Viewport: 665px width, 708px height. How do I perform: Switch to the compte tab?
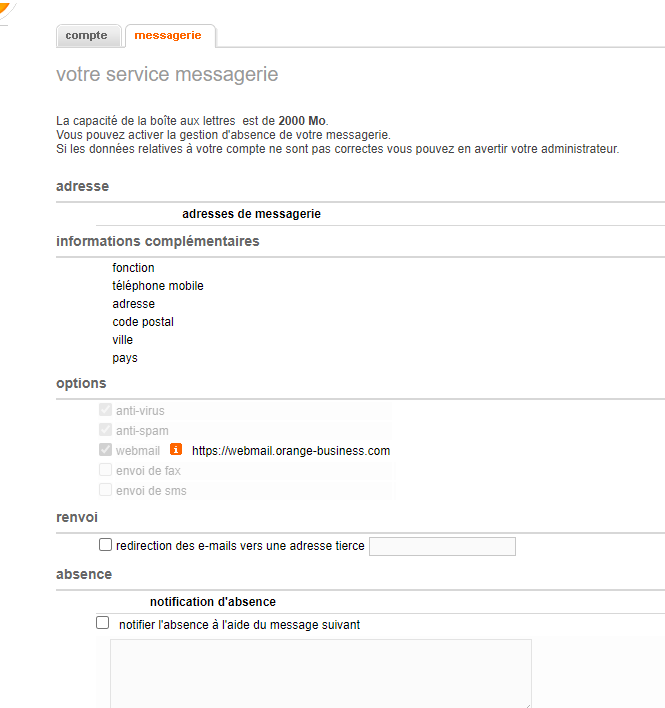[86, 36]
